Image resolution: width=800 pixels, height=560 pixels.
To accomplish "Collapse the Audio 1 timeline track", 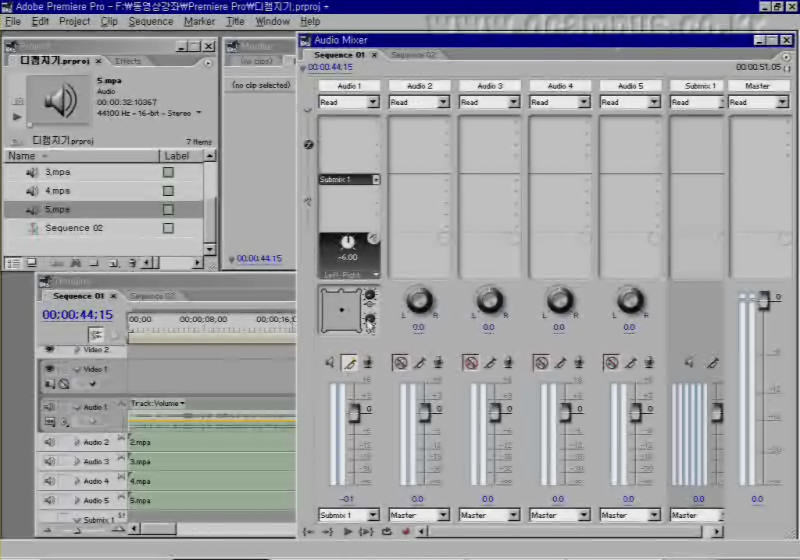I will 77,407.
